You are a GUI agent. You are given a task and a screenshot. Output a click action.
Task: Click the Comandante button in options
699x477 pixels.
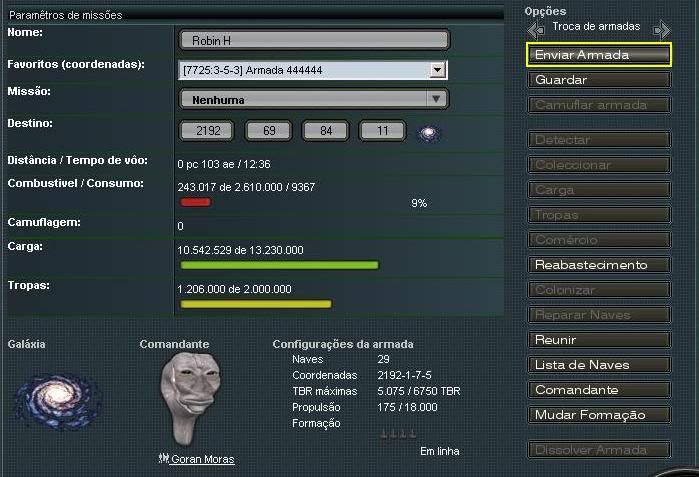[599, 390]
